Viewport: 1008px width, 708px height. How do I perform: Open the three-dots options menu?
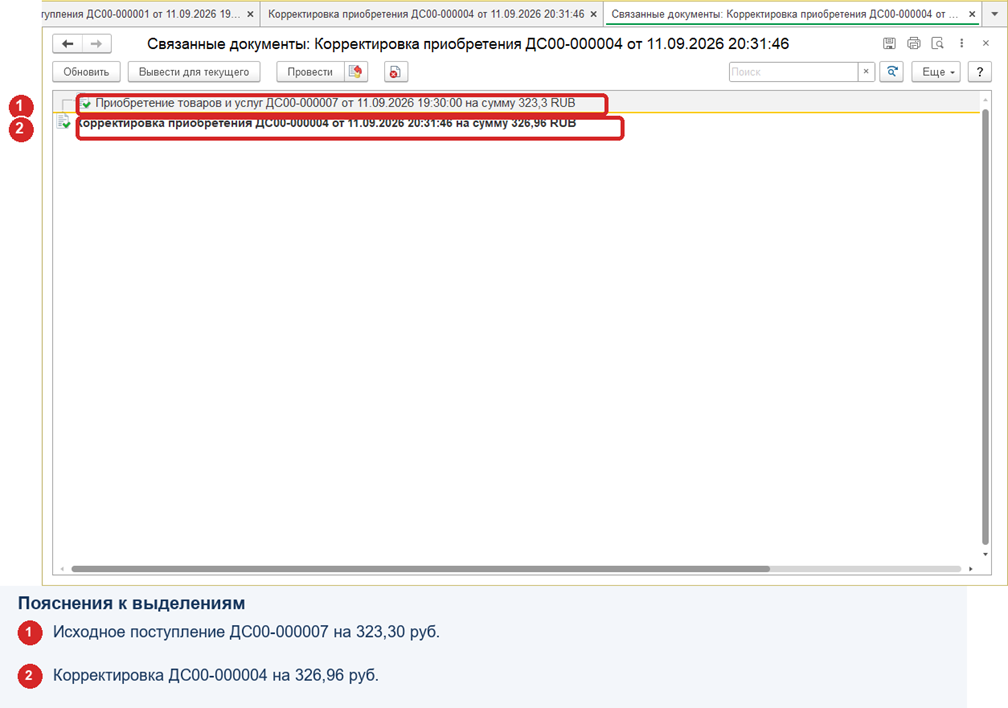[x=962, y=43]
